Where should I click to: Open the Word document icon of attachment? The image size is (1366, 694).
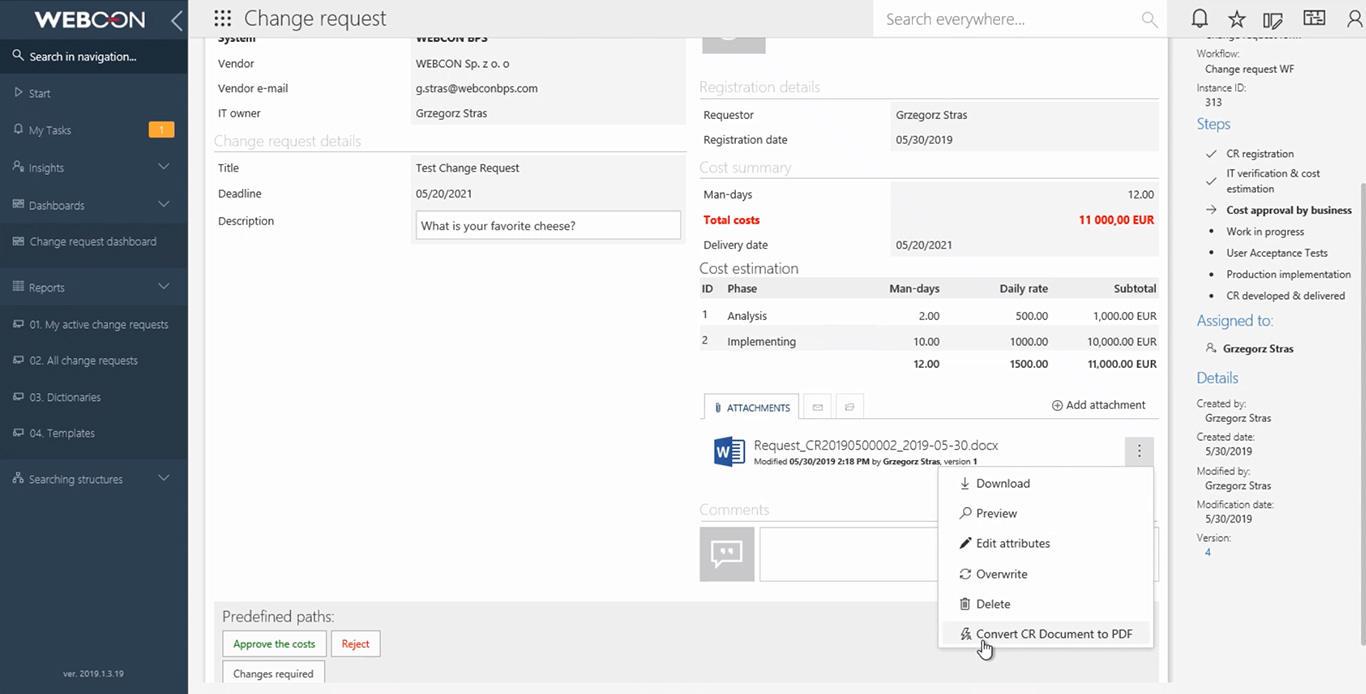tap(729, 452)
